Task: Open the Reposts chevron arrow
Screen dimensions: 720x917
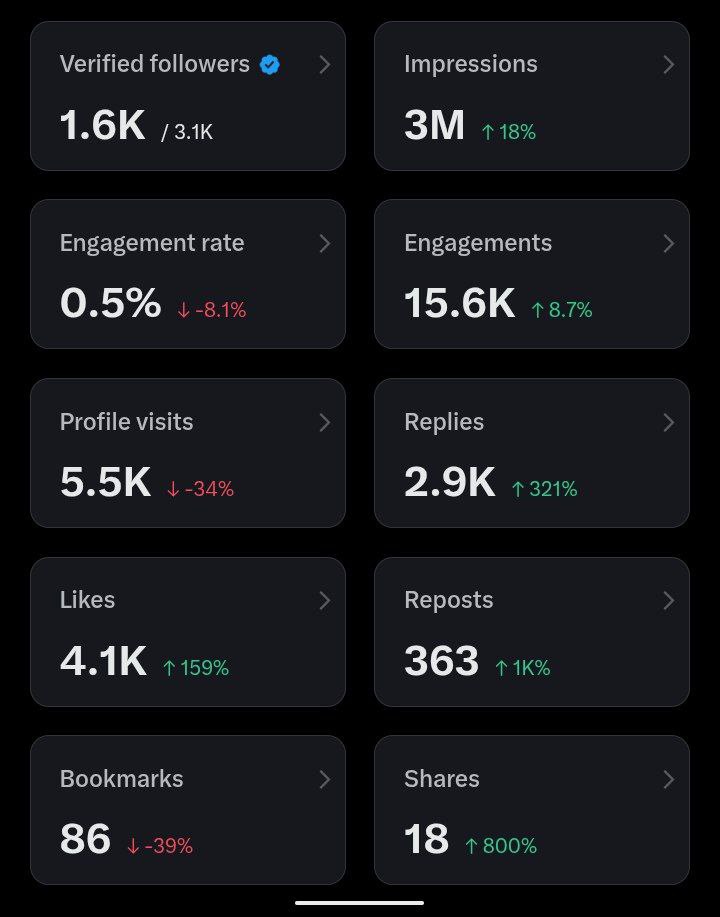Action: (x=668, y=600)
